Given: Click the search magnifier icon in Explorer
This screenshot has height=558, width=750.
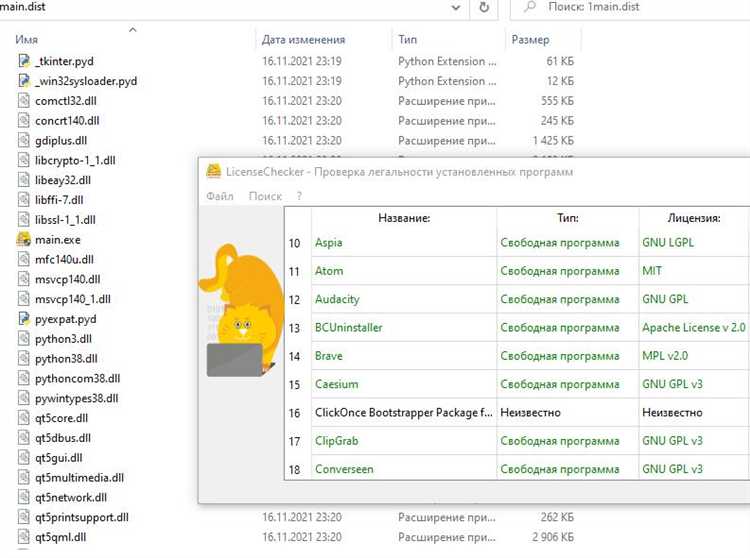Looking at the screenshot, I should coord(530,7).
